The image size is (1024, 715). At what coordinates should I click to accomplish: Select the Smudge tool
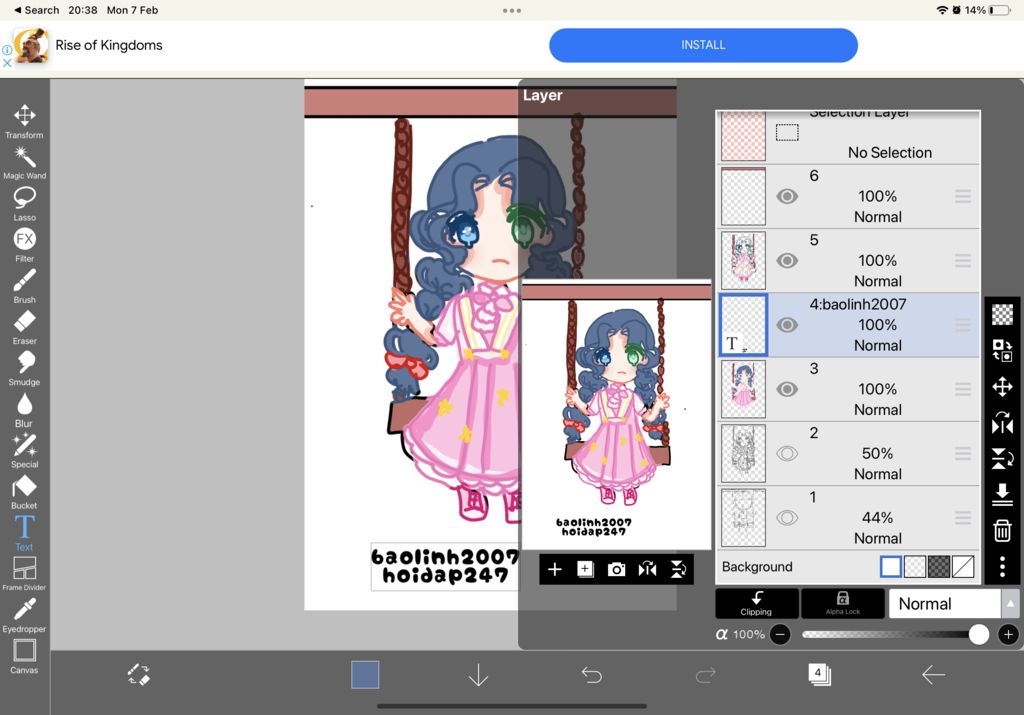[24, 368]
